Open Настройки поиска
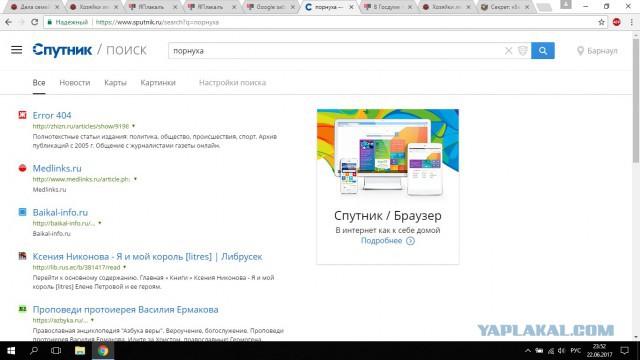The image size is (640, 360). [x=232, y=82]
